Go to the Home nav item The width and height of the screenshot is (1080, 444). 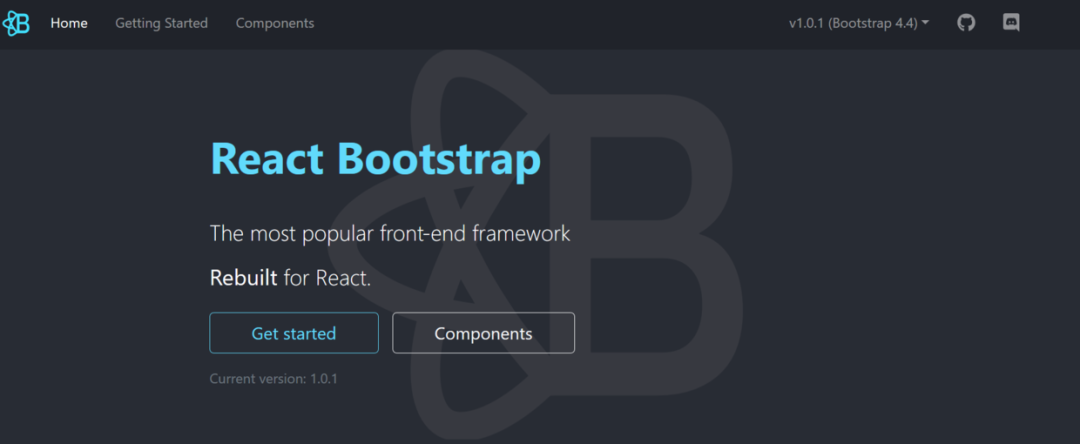69,23
